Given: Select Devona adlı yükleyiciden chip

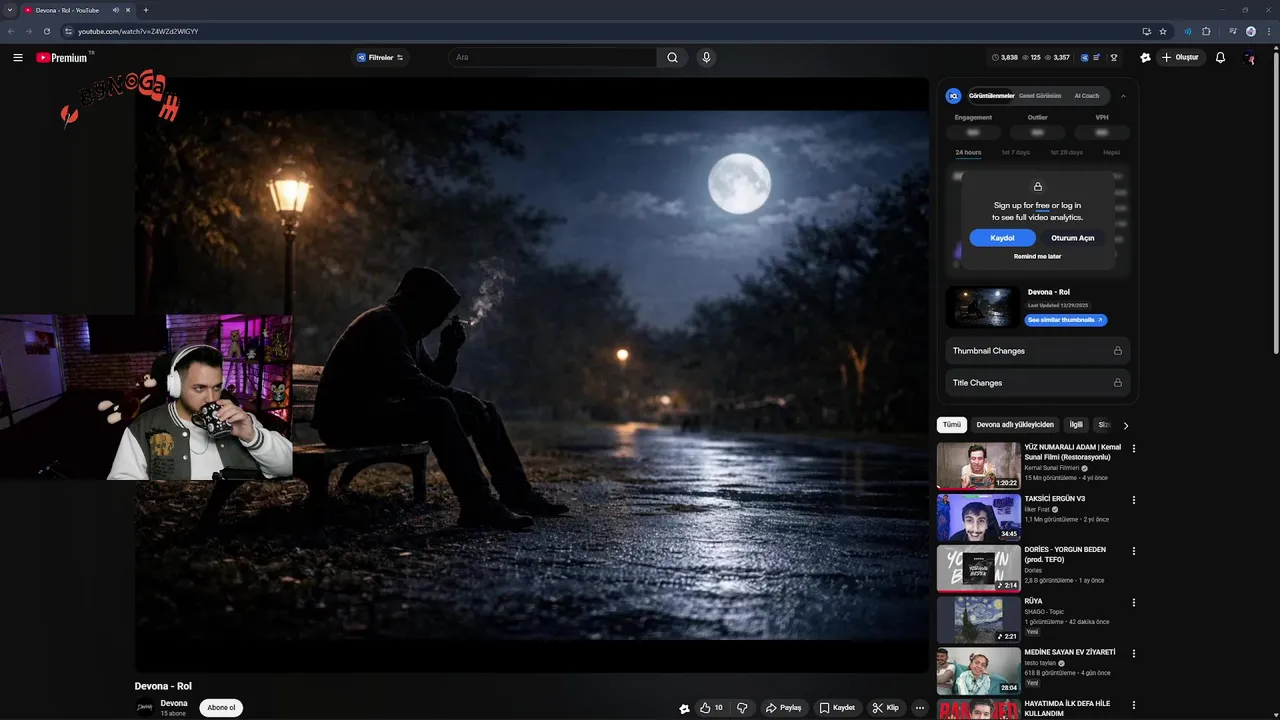Looking at the screenshot, I should tap(1015, 425).
